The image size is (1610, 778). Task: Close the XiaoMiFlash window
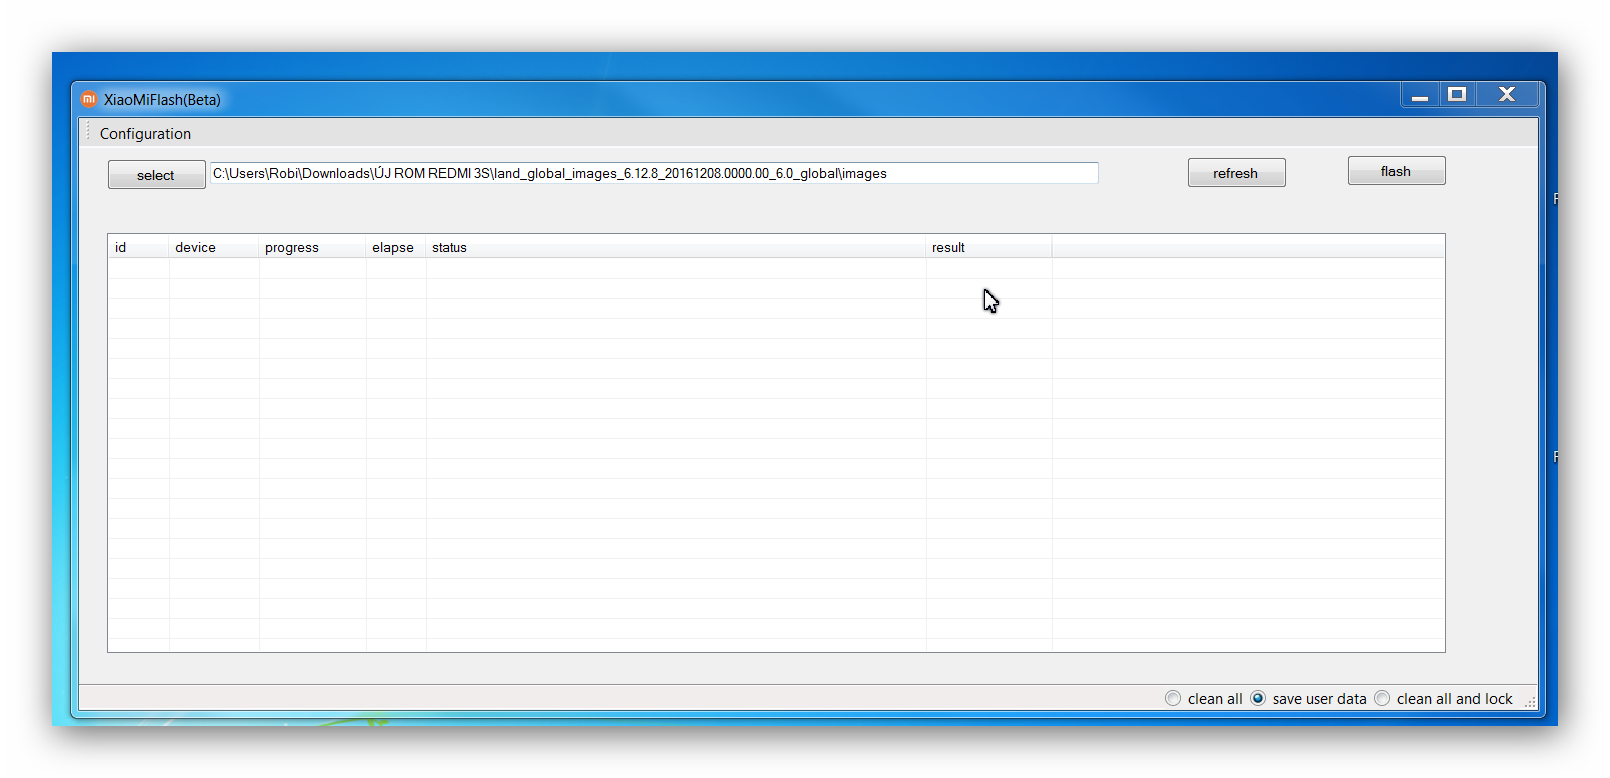click(x=1507, y=95)
